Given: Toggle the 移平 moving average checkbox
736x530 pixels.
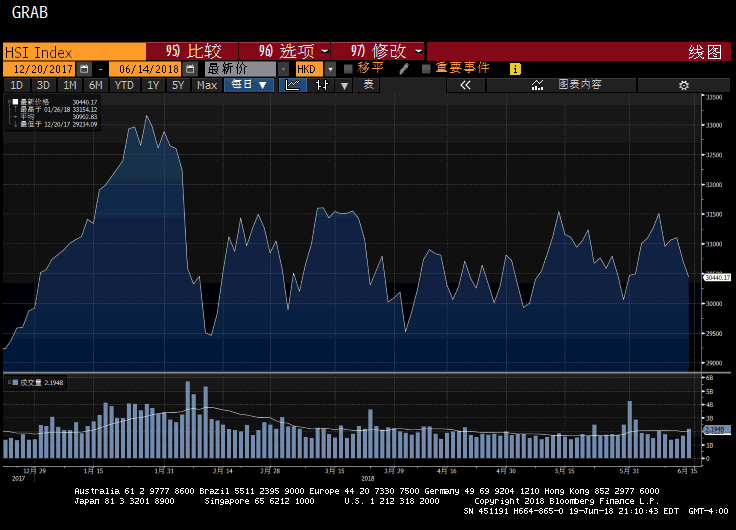Looking at the screenshot, I should point(348,69).
